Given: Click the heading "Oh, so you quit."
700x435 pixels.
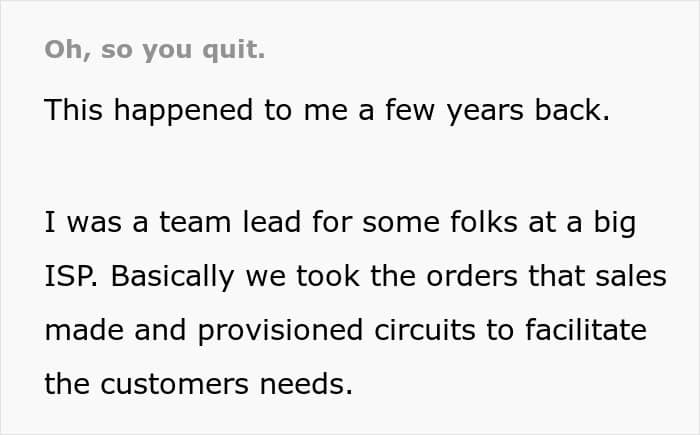Looking at the screenshot, I should 155,50.
